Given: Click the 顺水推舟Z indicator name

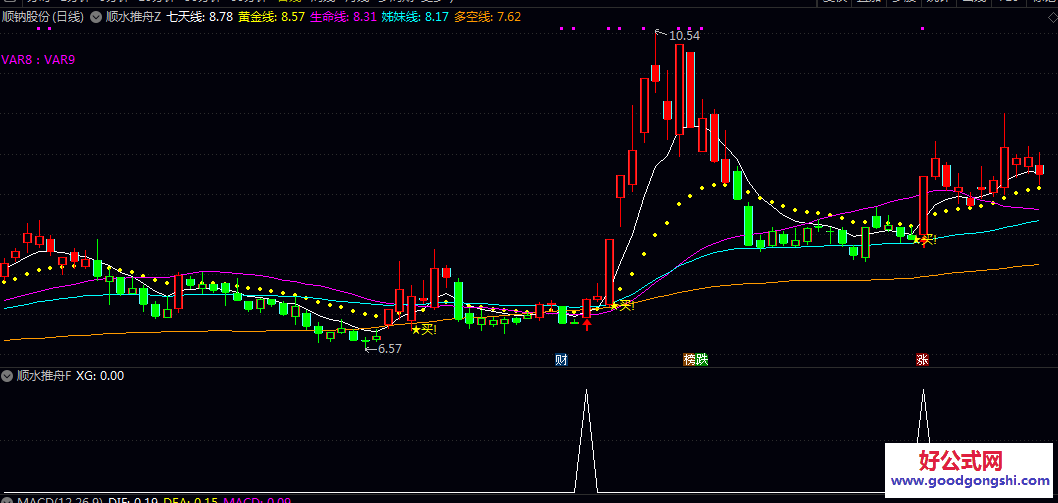Looking at the screenshot, I should [x=134, y=17].
